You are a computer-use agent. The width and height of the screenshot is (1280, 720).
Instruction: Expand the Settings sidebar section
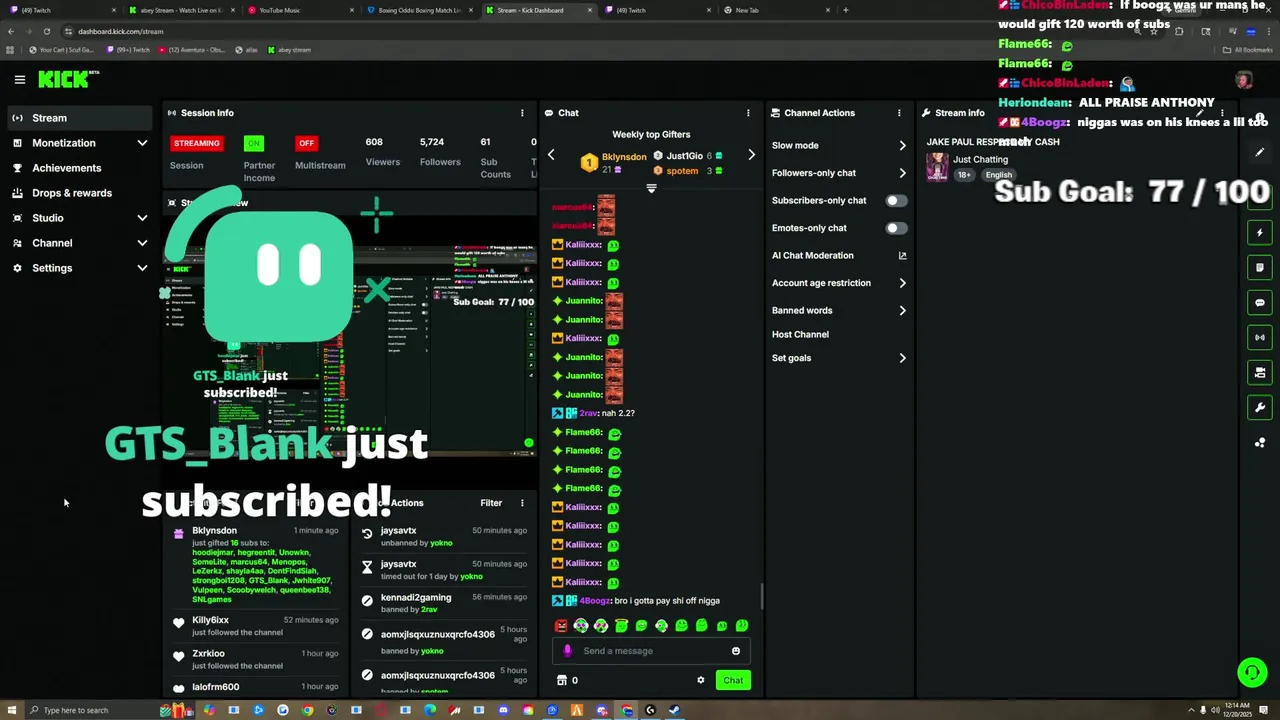[142, 268]
